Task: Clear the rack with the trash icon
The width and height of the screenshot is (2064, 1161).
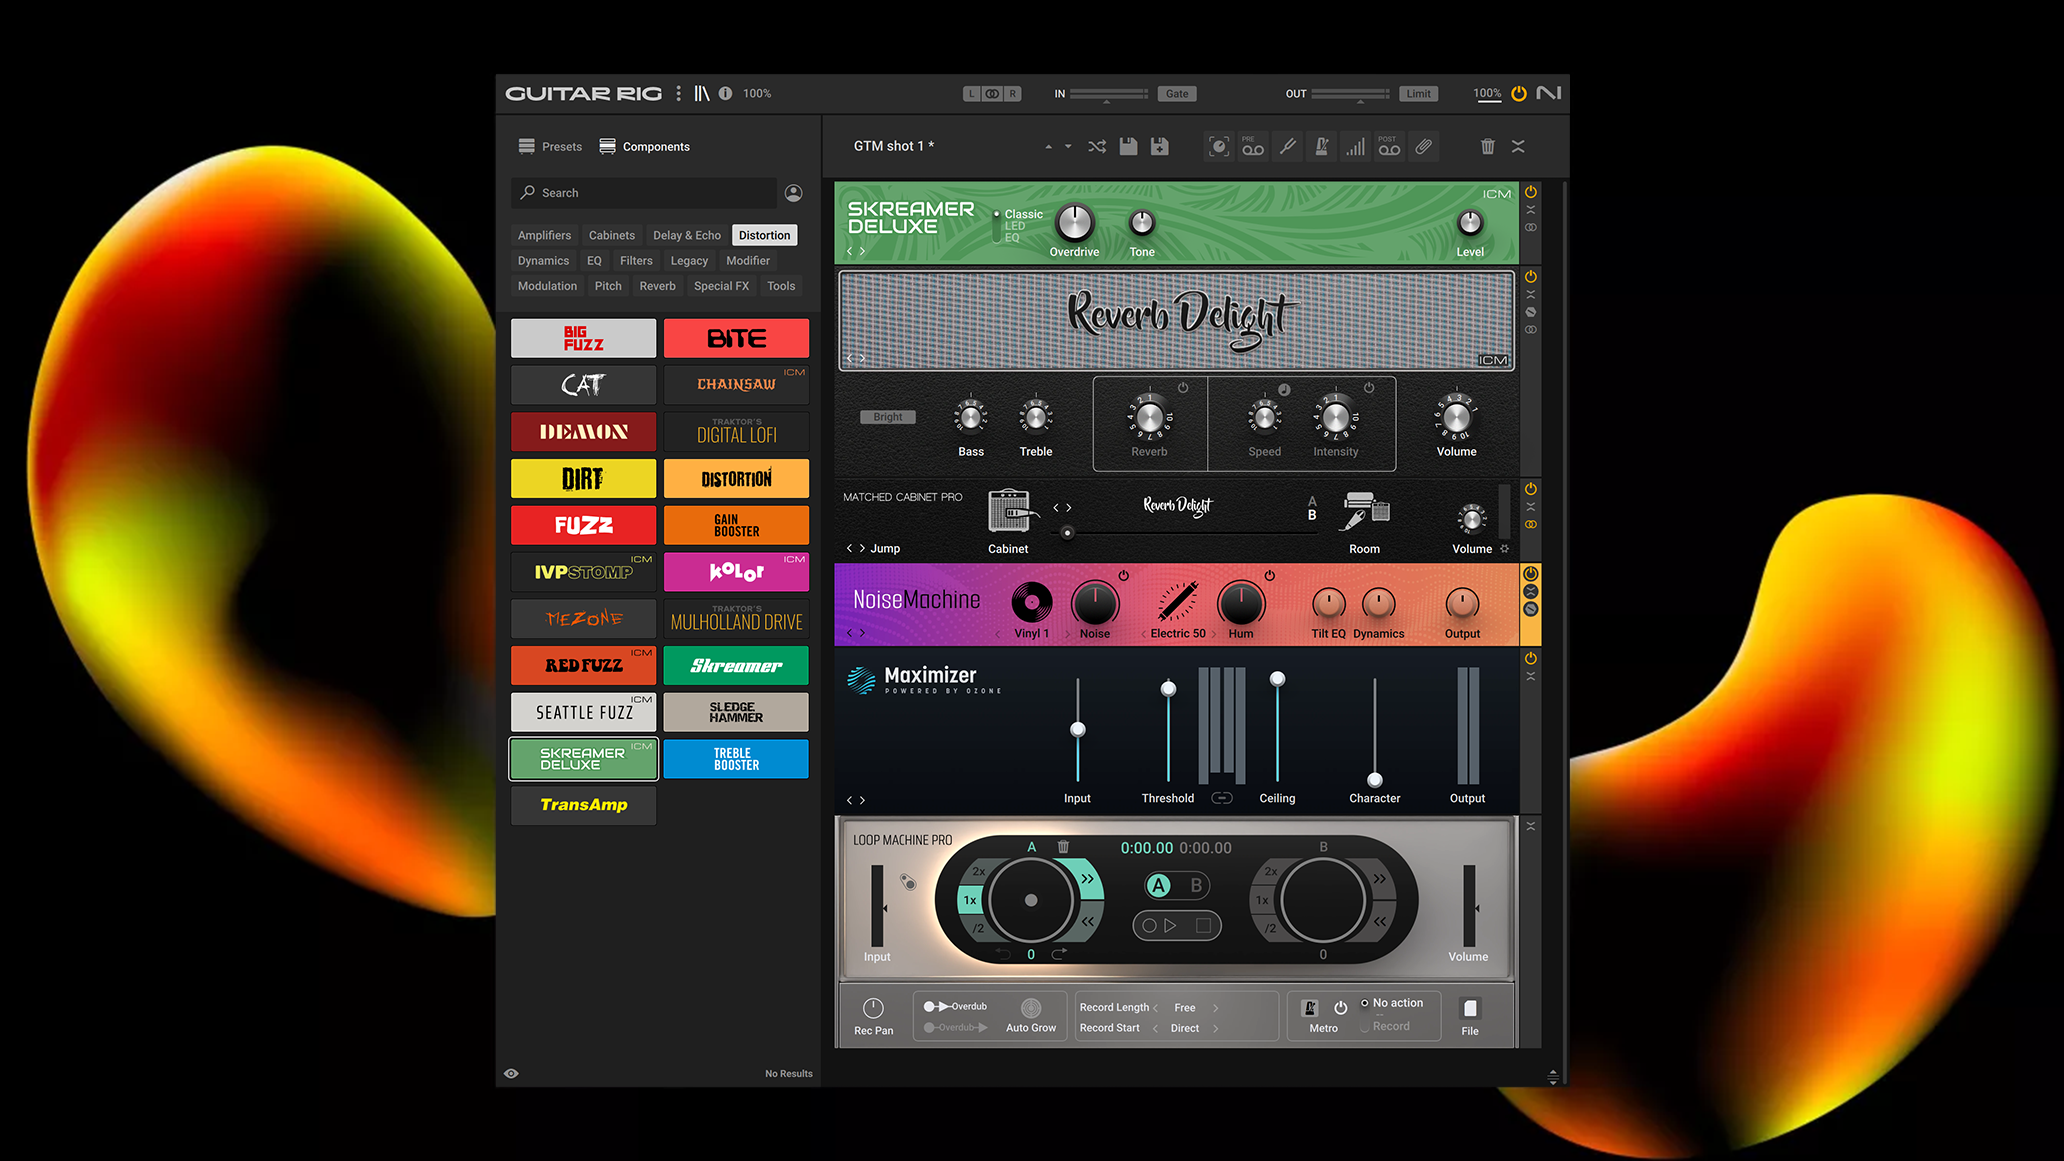Action: (1488, 147)
